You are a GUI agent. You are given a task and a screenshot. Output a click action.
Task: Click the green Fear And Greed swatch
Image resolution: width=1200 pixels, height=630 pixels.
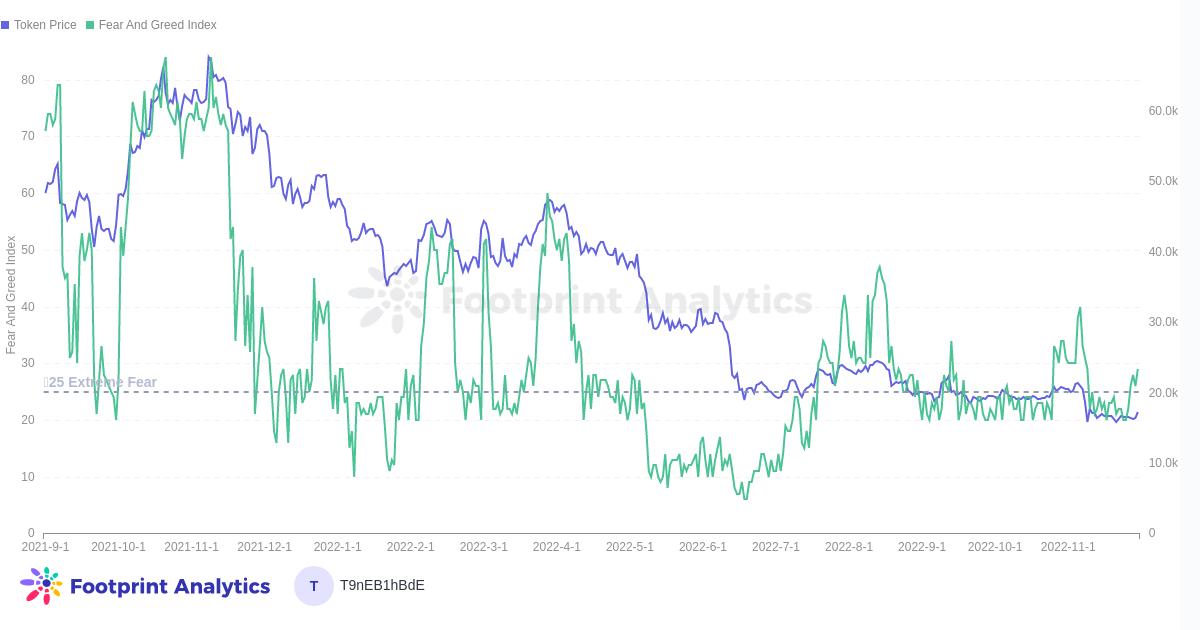click(x=90, y=25)
